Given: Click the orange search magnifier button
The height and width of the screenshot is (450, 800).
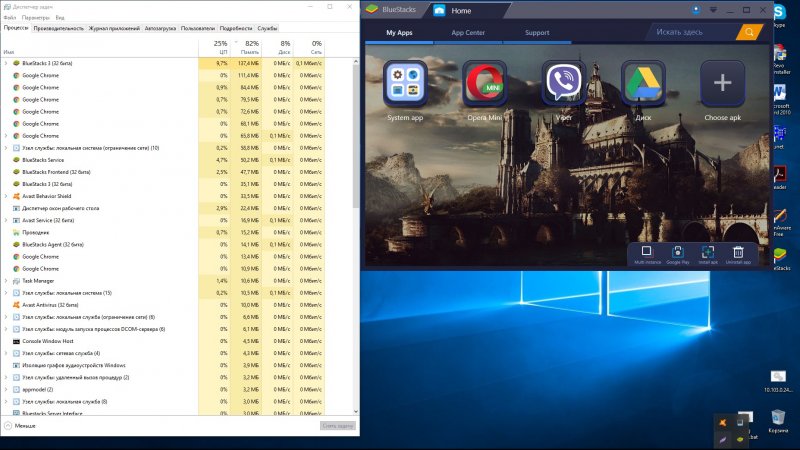Looking at the screenshot, I should pyautogui.click(x=749, y=32).
